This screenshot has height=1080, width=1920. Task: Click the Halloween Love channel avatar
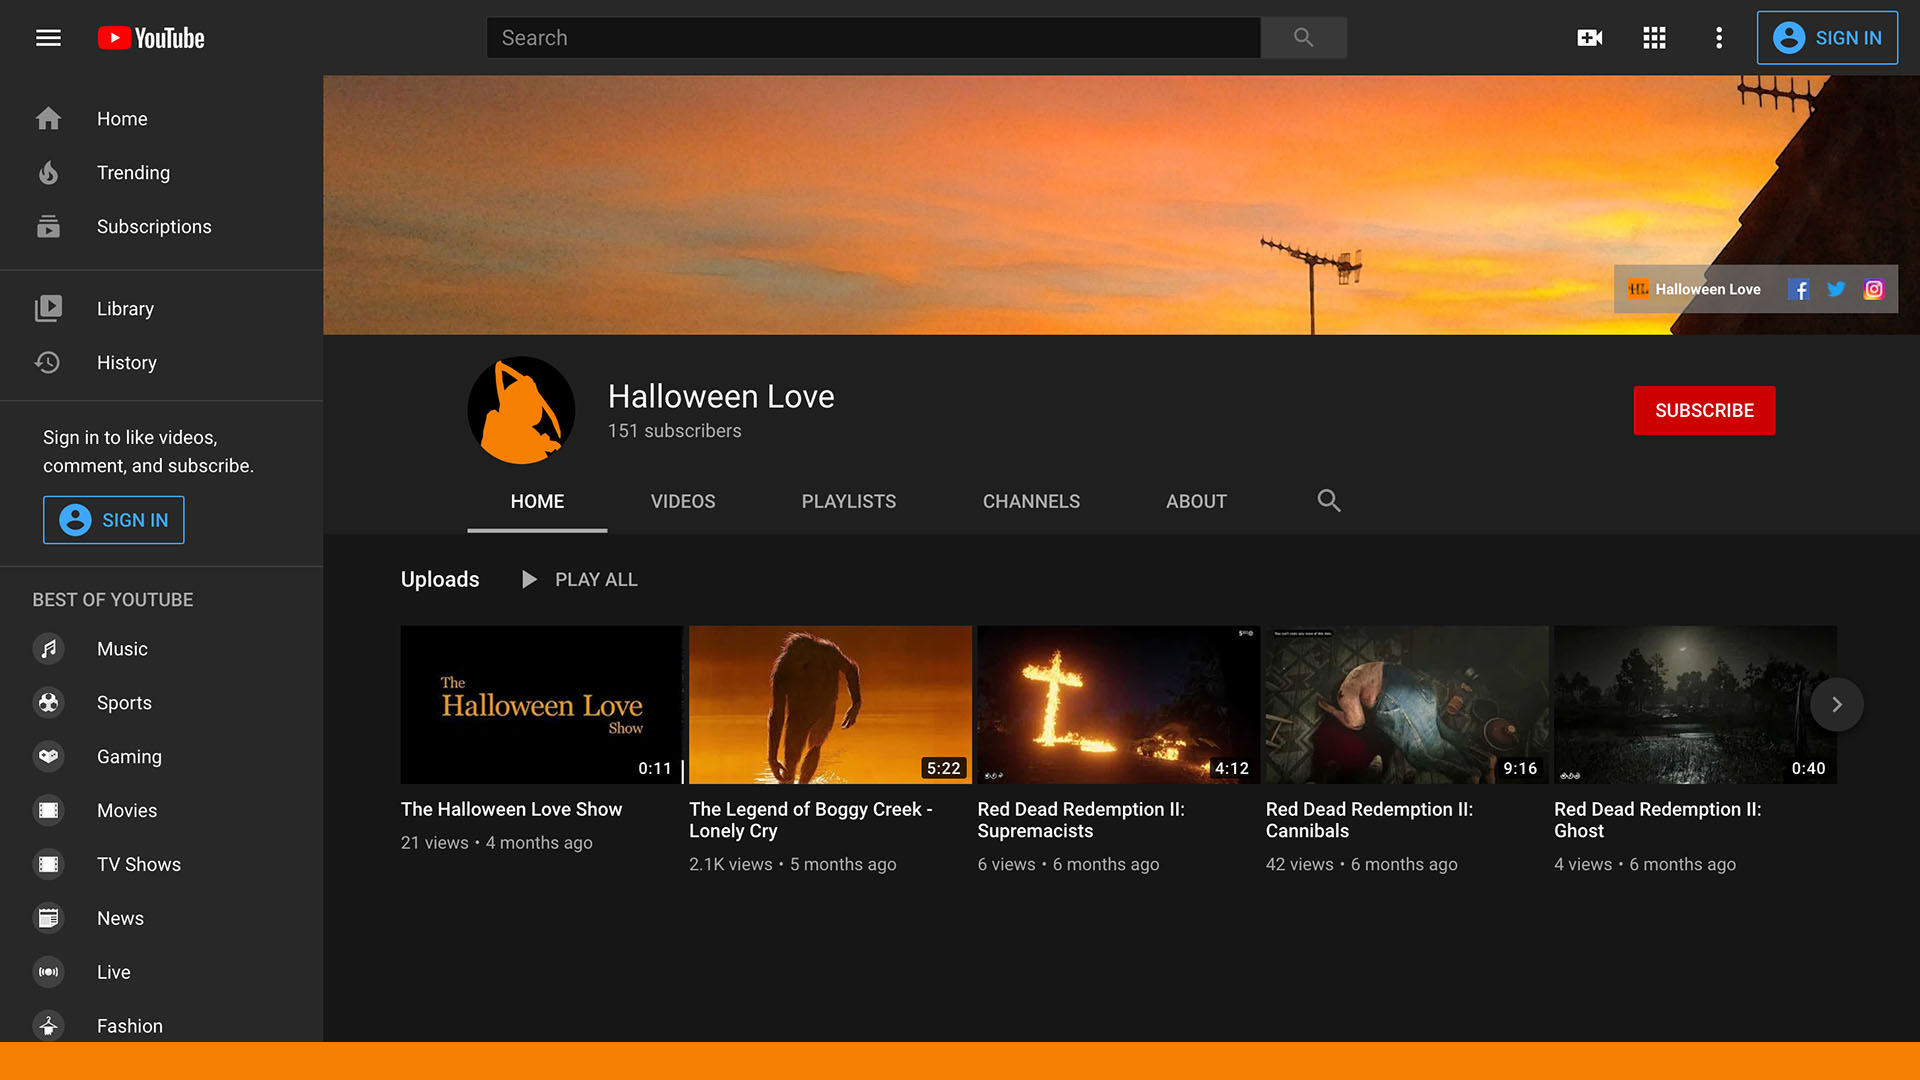[x=521, y=410]
